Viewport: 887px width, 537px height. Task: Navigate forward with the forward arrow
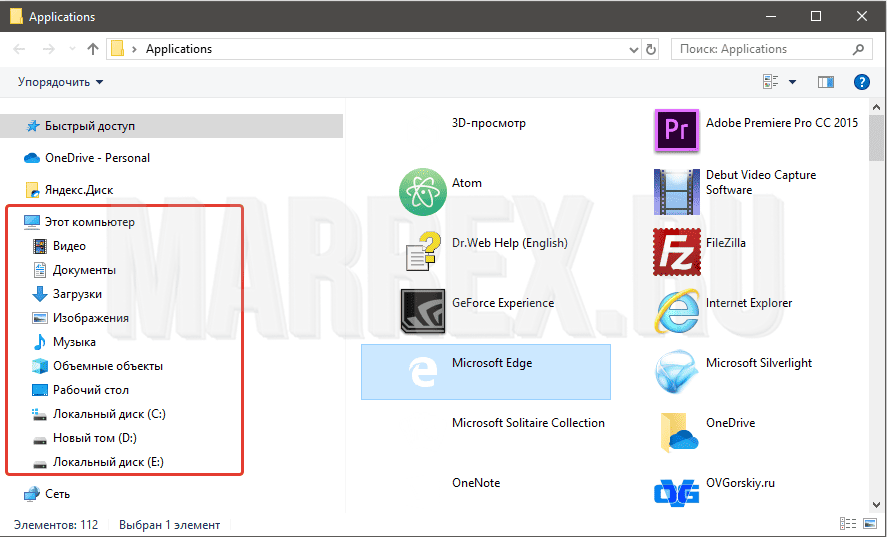coord(49,49)
